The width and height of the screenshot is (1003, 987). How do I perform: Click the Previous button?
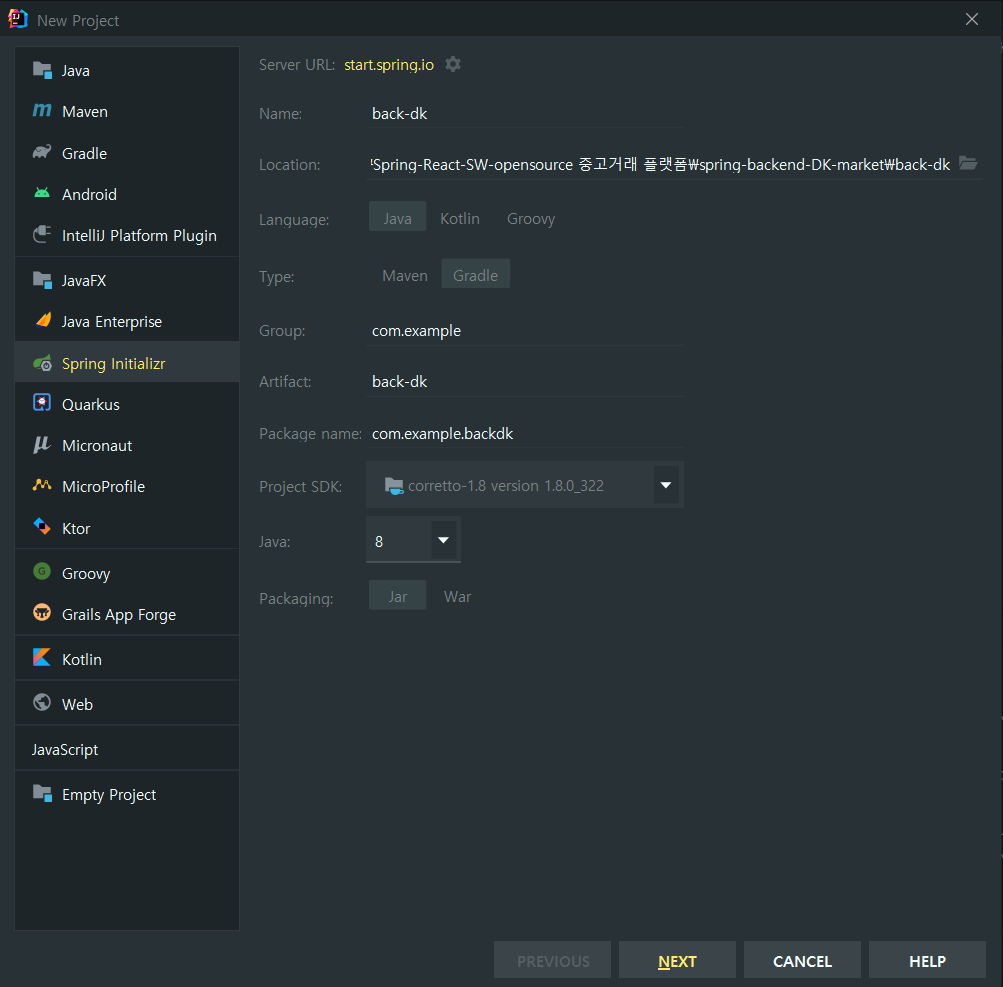coord(553,961)
